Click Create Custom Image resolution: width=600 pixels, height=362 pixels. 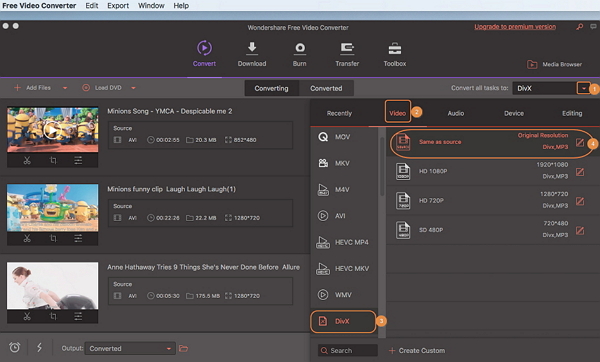tap(417, 351)
